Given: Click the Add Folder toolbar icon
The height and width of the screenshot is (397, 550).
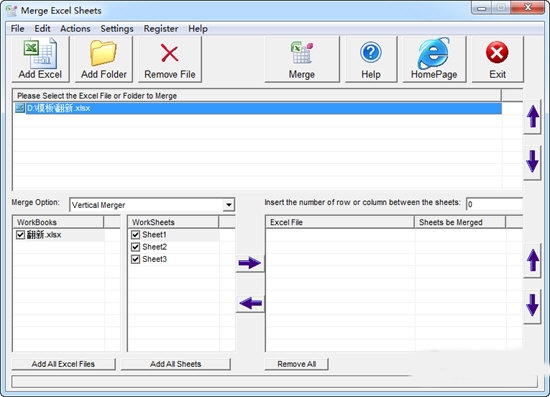Looking at the screenshot, I should (x=103, y=53).
